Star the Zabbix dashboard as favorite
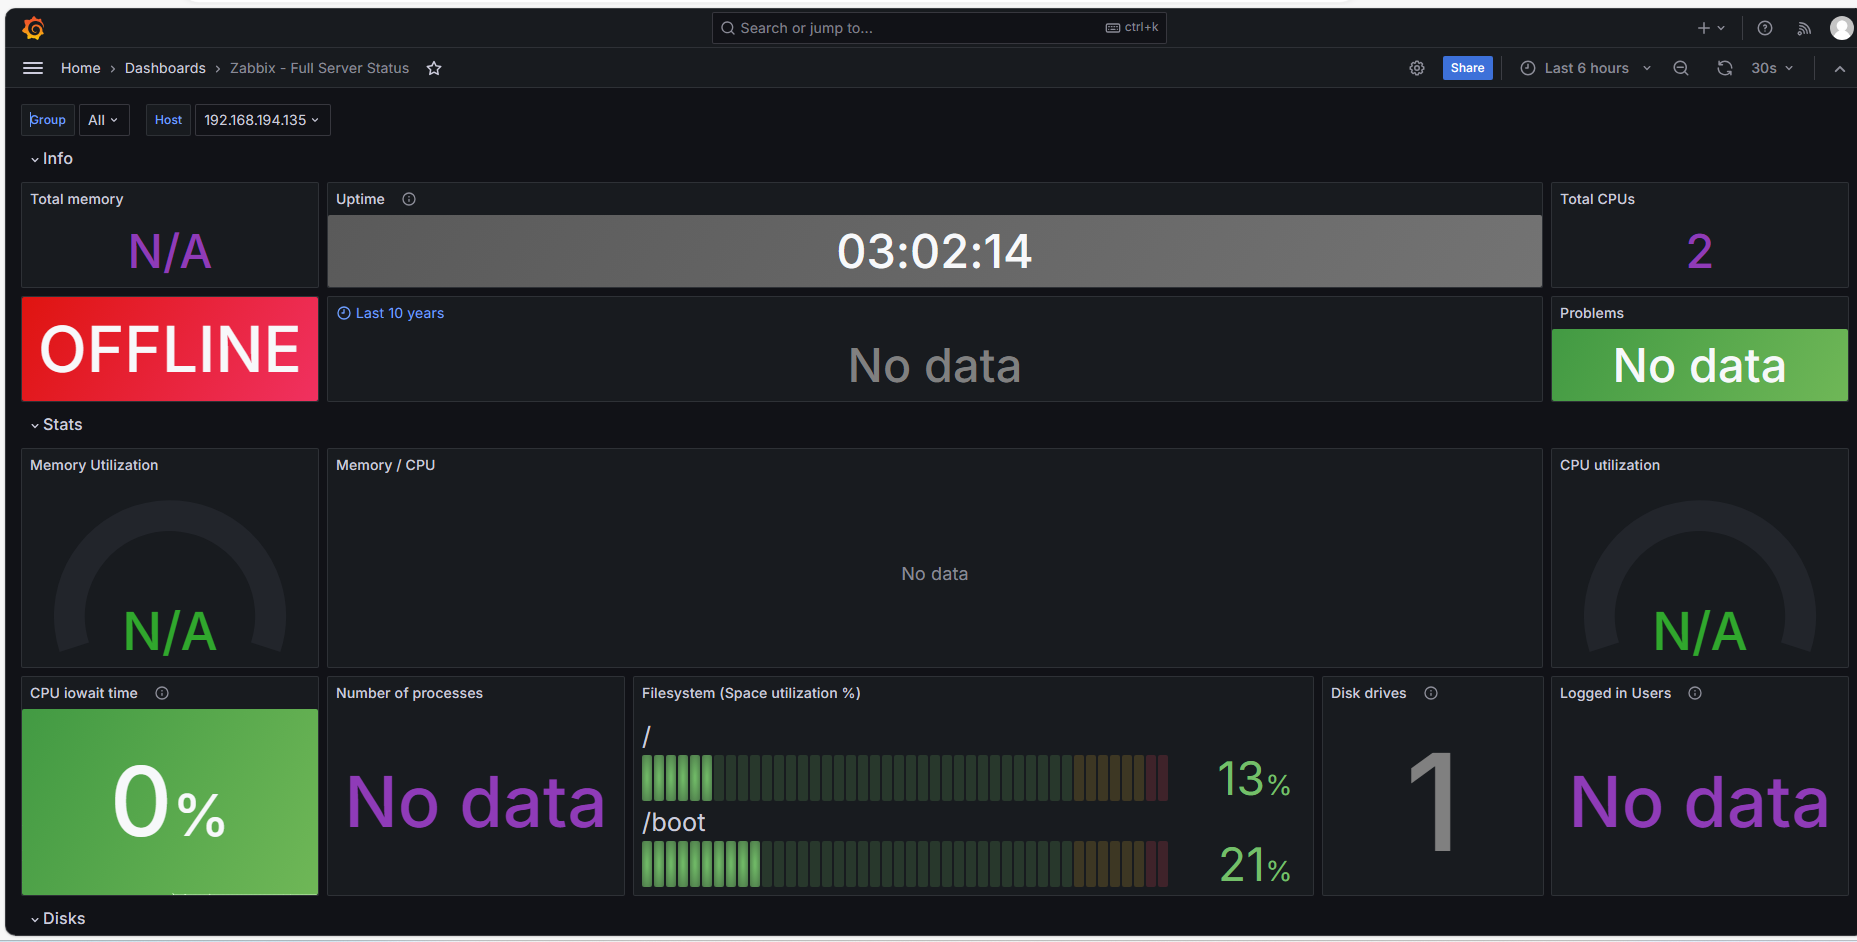This screenshot has height=942, width=1857. point(434,68)
